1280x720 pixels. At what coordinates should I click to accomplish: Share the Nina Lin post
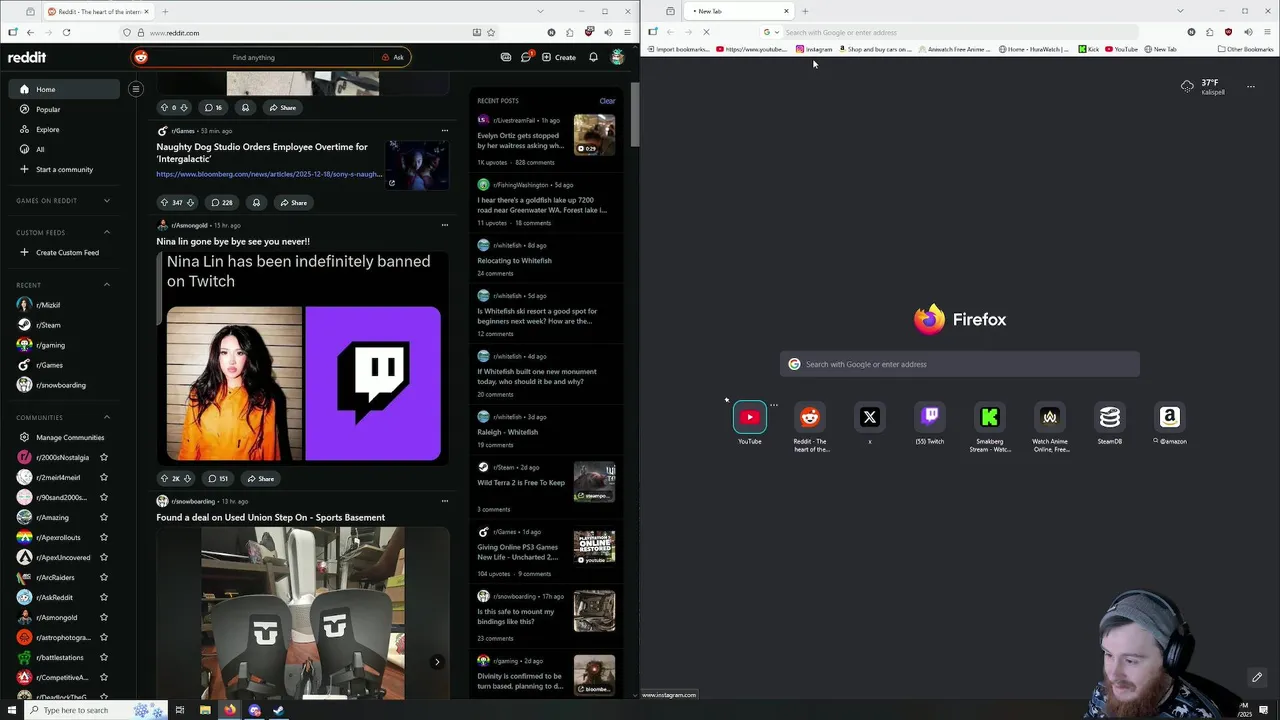(261, 478)
